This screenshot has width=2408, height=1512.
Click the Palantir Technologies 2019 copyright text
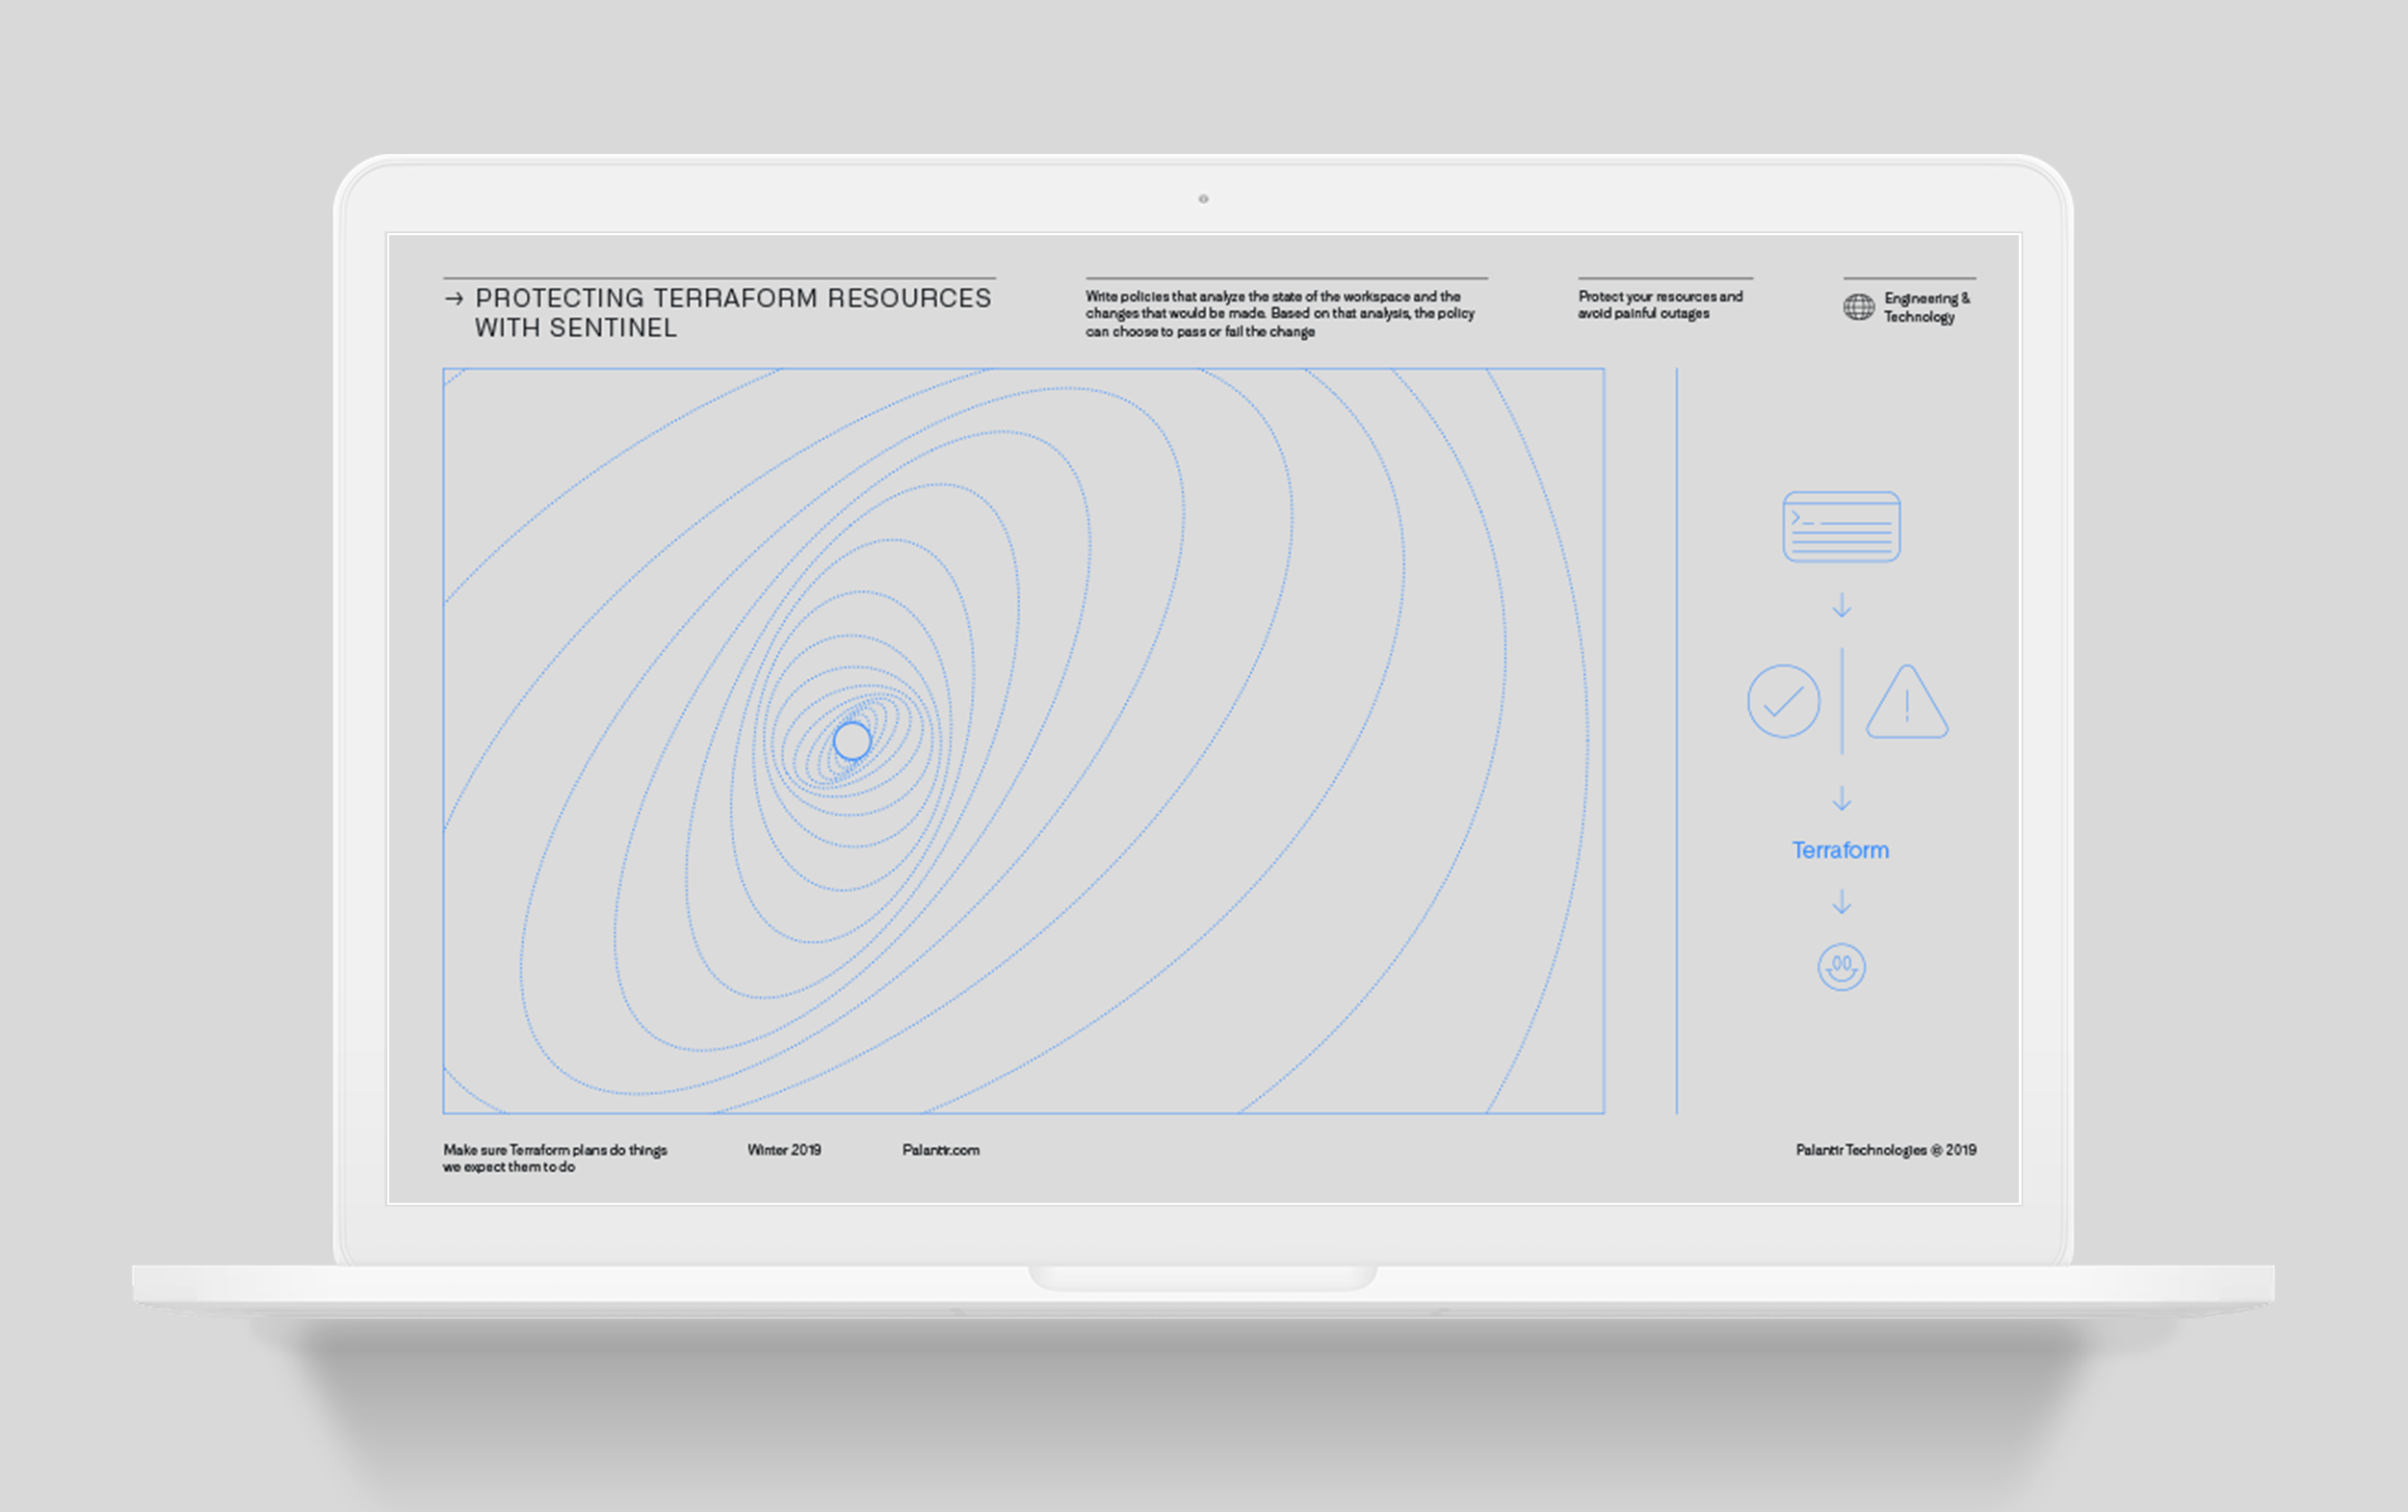click(x=1885, y=1150)
